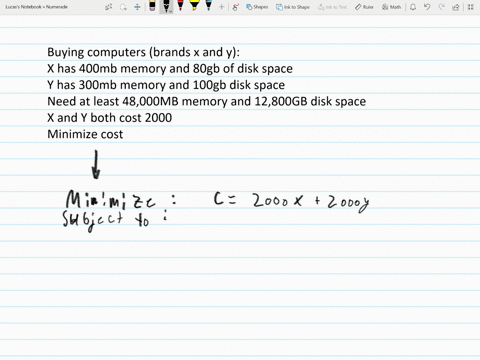Add a new pen with plus icon
The image size is (480, 360).
221,7
